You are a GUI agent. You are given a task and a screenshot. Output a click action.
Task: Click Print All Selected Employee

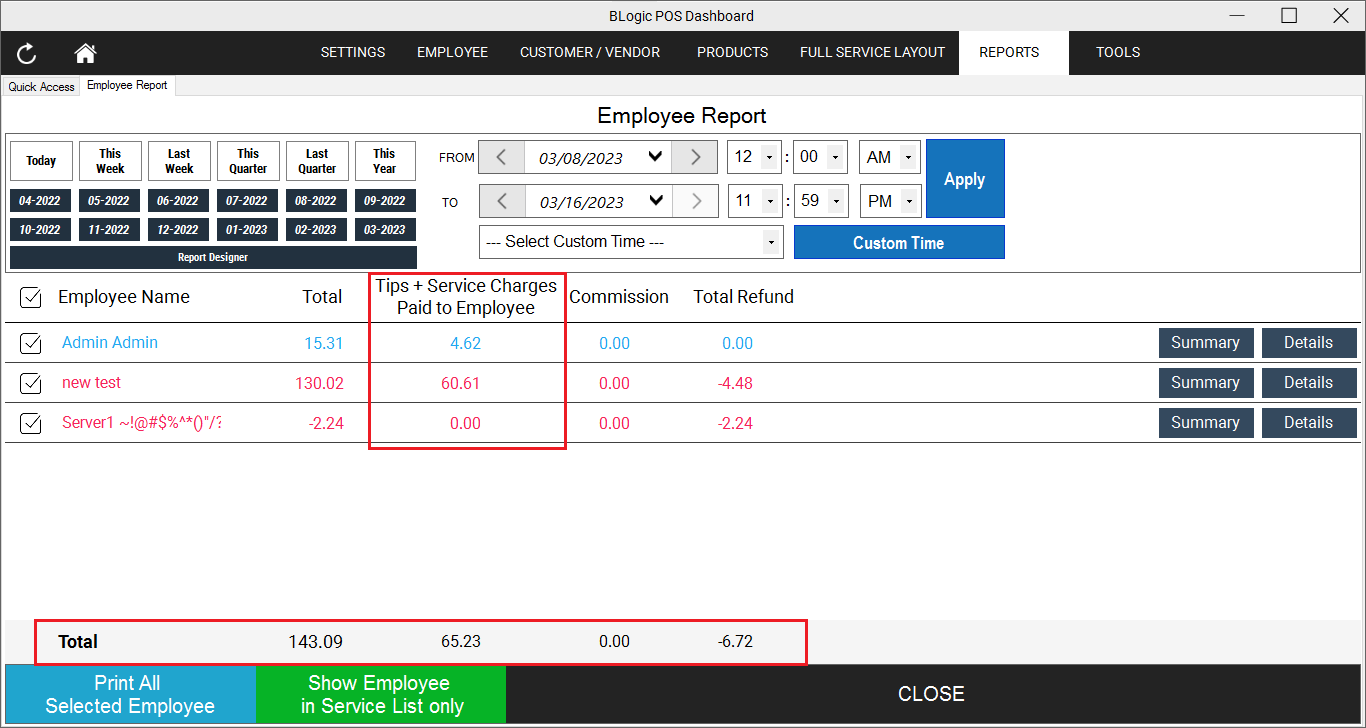130,695
